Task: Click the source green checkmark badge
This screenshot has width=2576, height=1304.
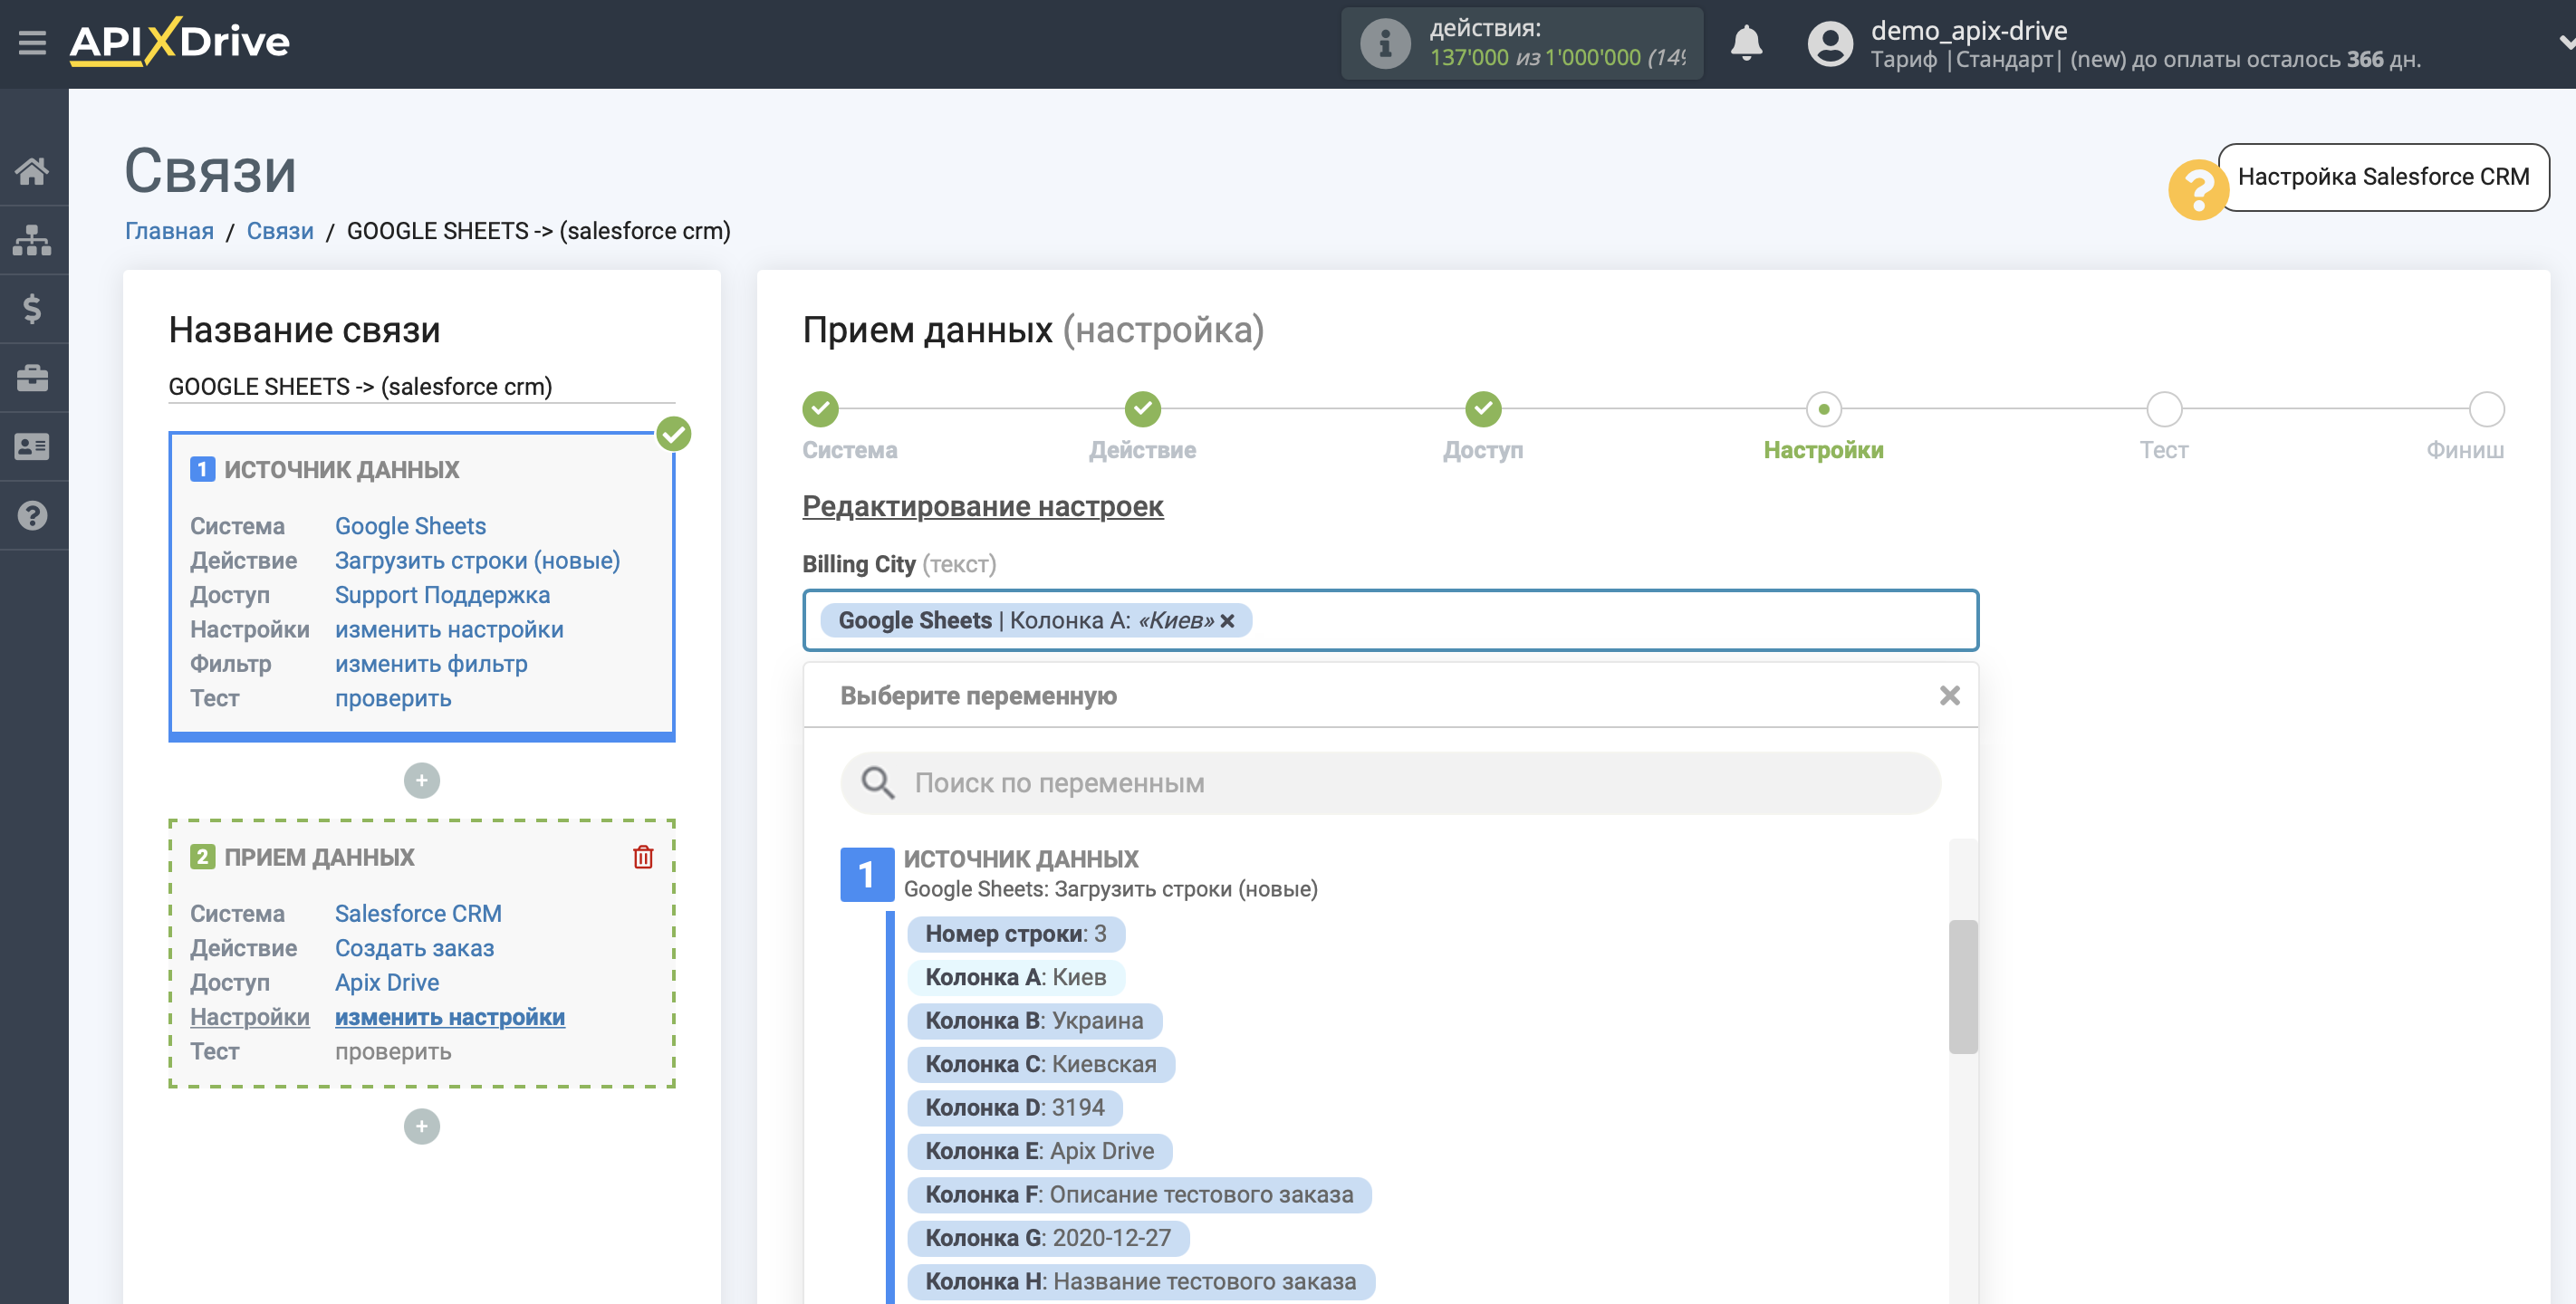Action: coord(674,433)
